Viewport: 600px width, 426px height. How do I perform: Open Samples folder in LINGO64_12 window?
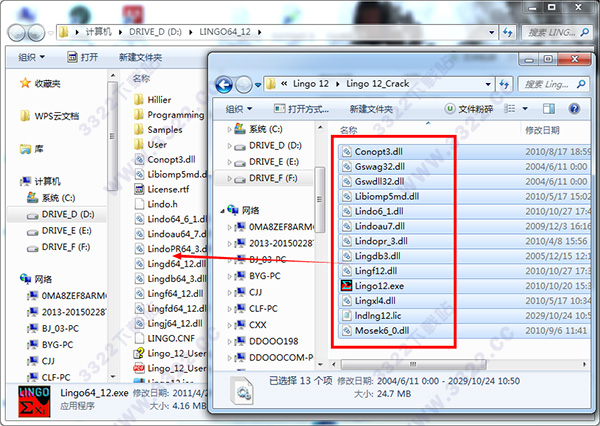point(158,130)
